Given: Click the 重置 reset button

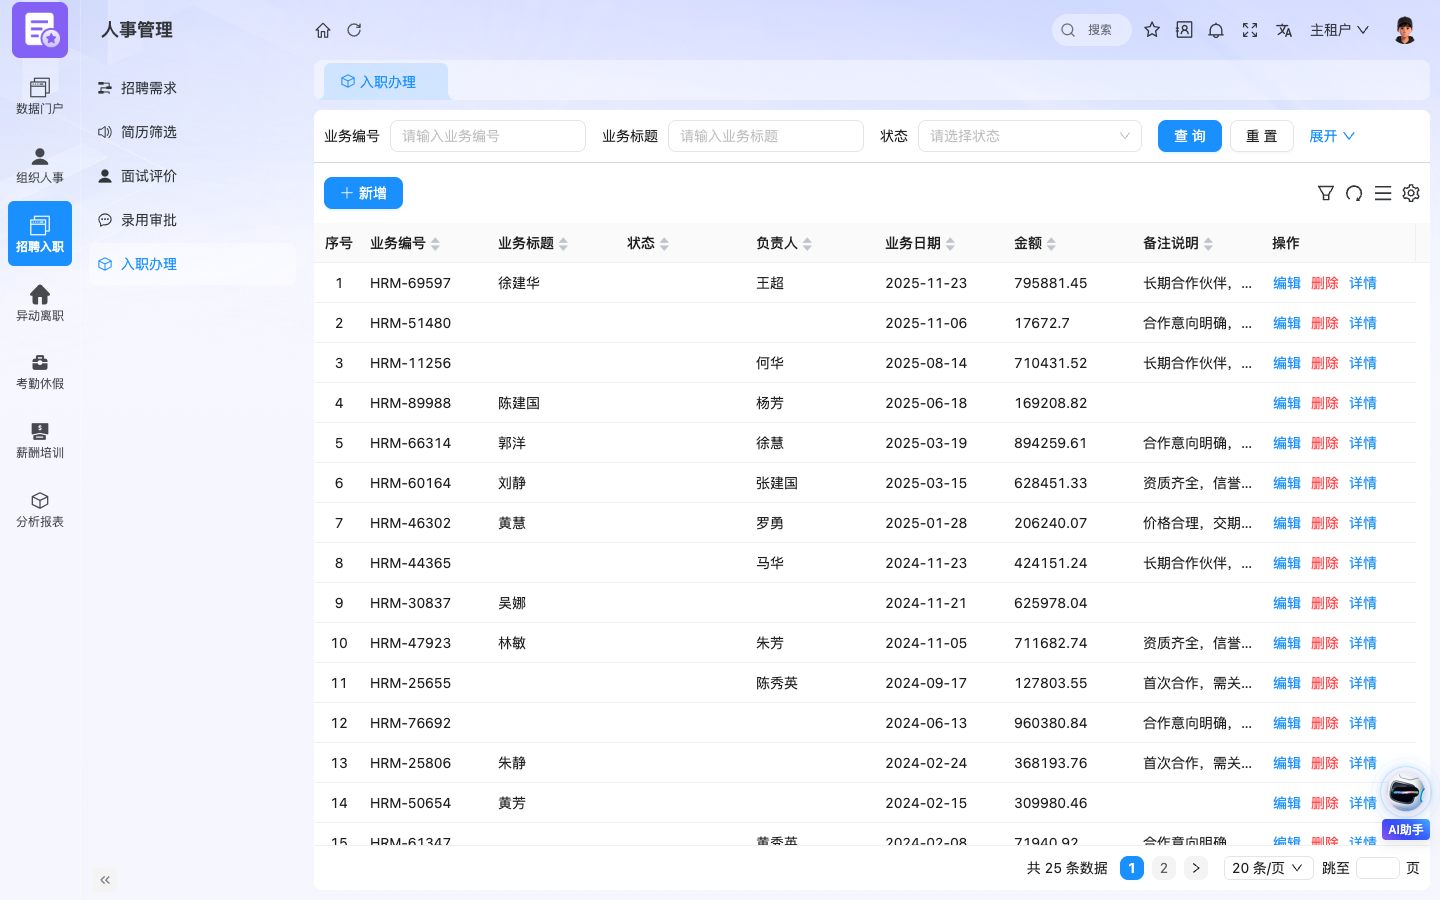Looking at the screenshot, I should [x=1262, y=136].
